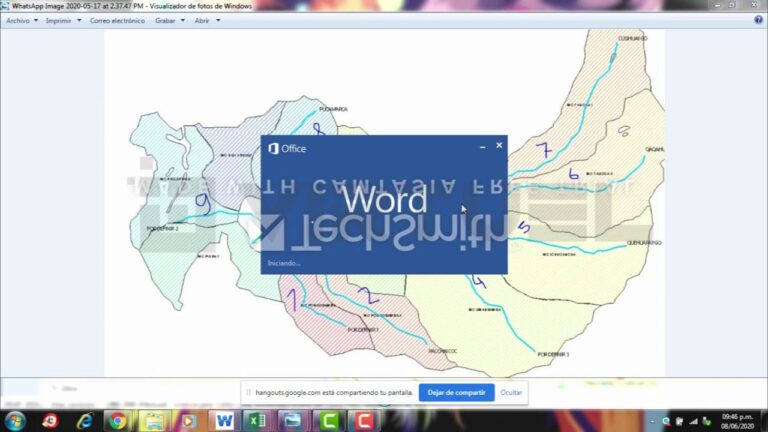Viewport: 768px width, 432px height.
Task: Click the QUEHUARANGO label on map
Action: tap(644, 242)
